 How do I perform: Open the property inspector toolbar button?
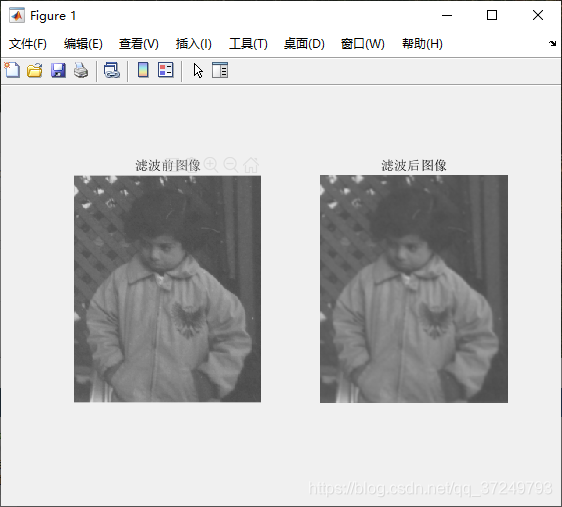pos(220,70)
